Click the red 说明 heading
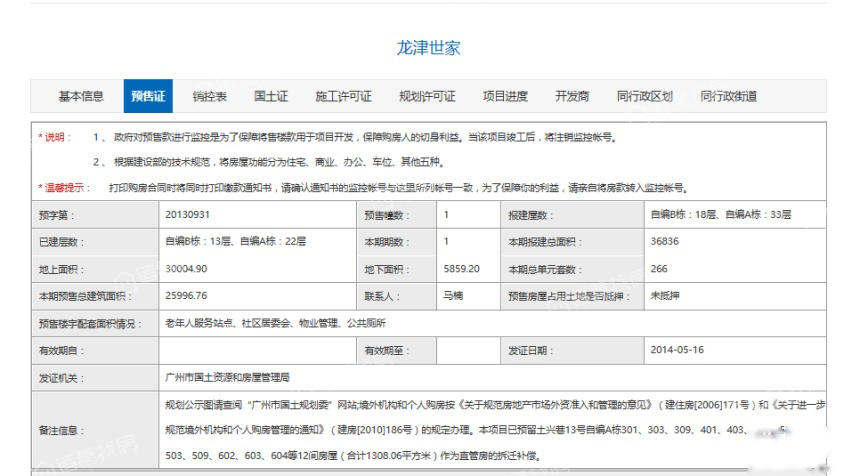Viewport: 860px width, 476px height. pos(54,137)
